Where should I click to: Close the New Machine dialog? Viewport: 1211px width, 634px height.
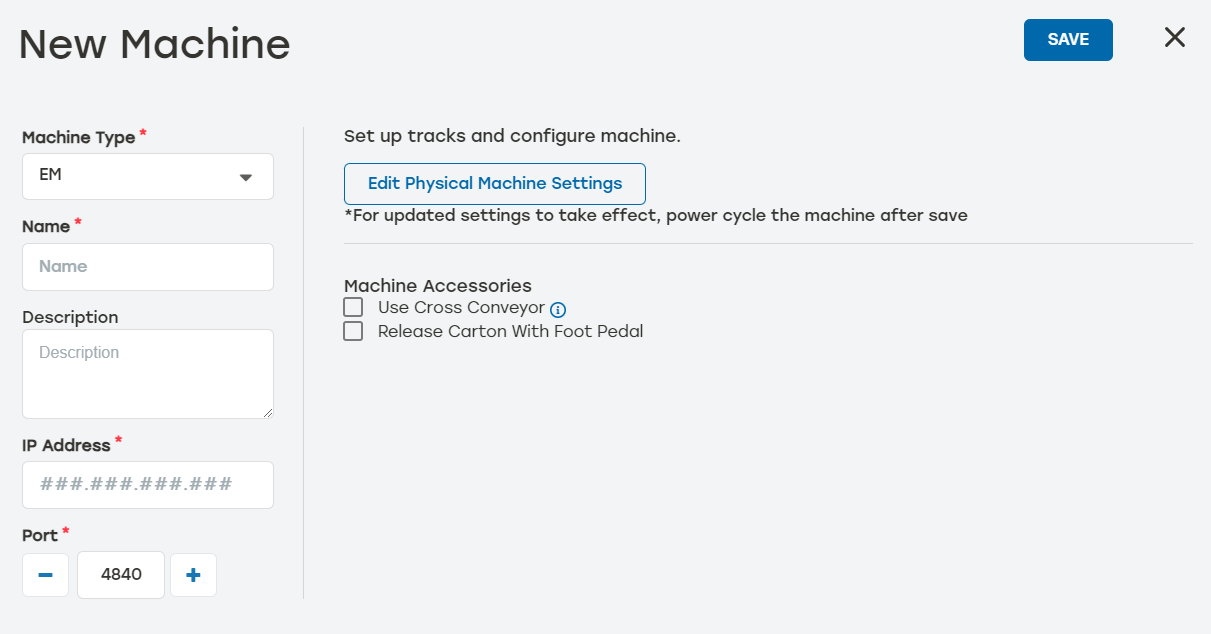1174,38
